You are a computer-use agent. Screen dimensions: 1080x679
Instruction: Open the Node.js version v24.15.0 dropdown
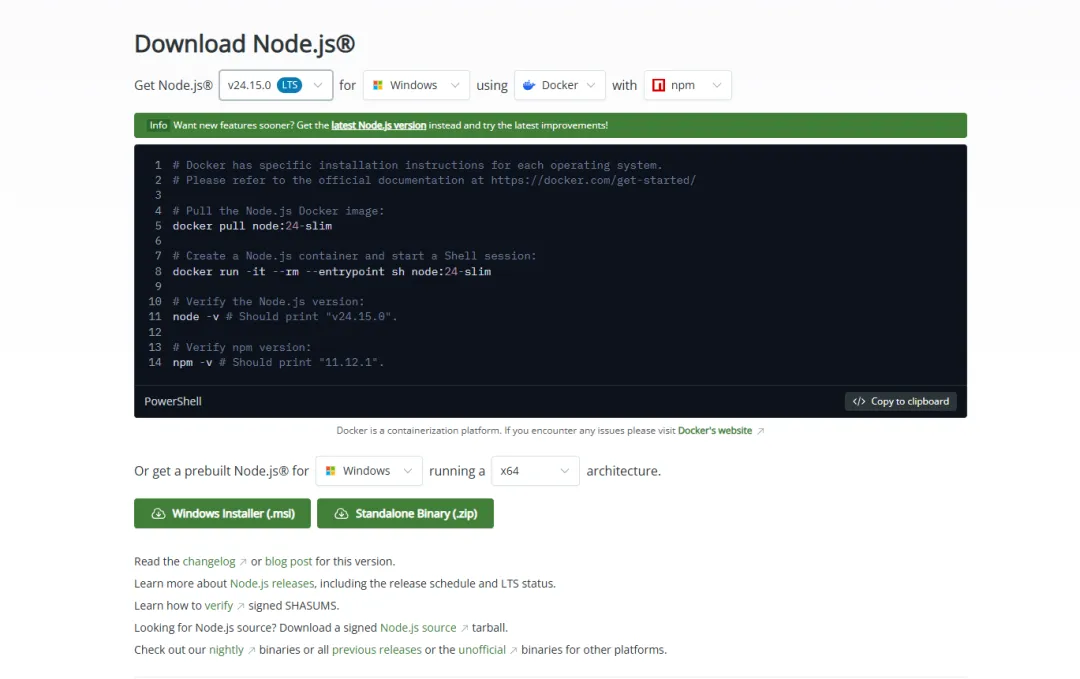[276, 85]
